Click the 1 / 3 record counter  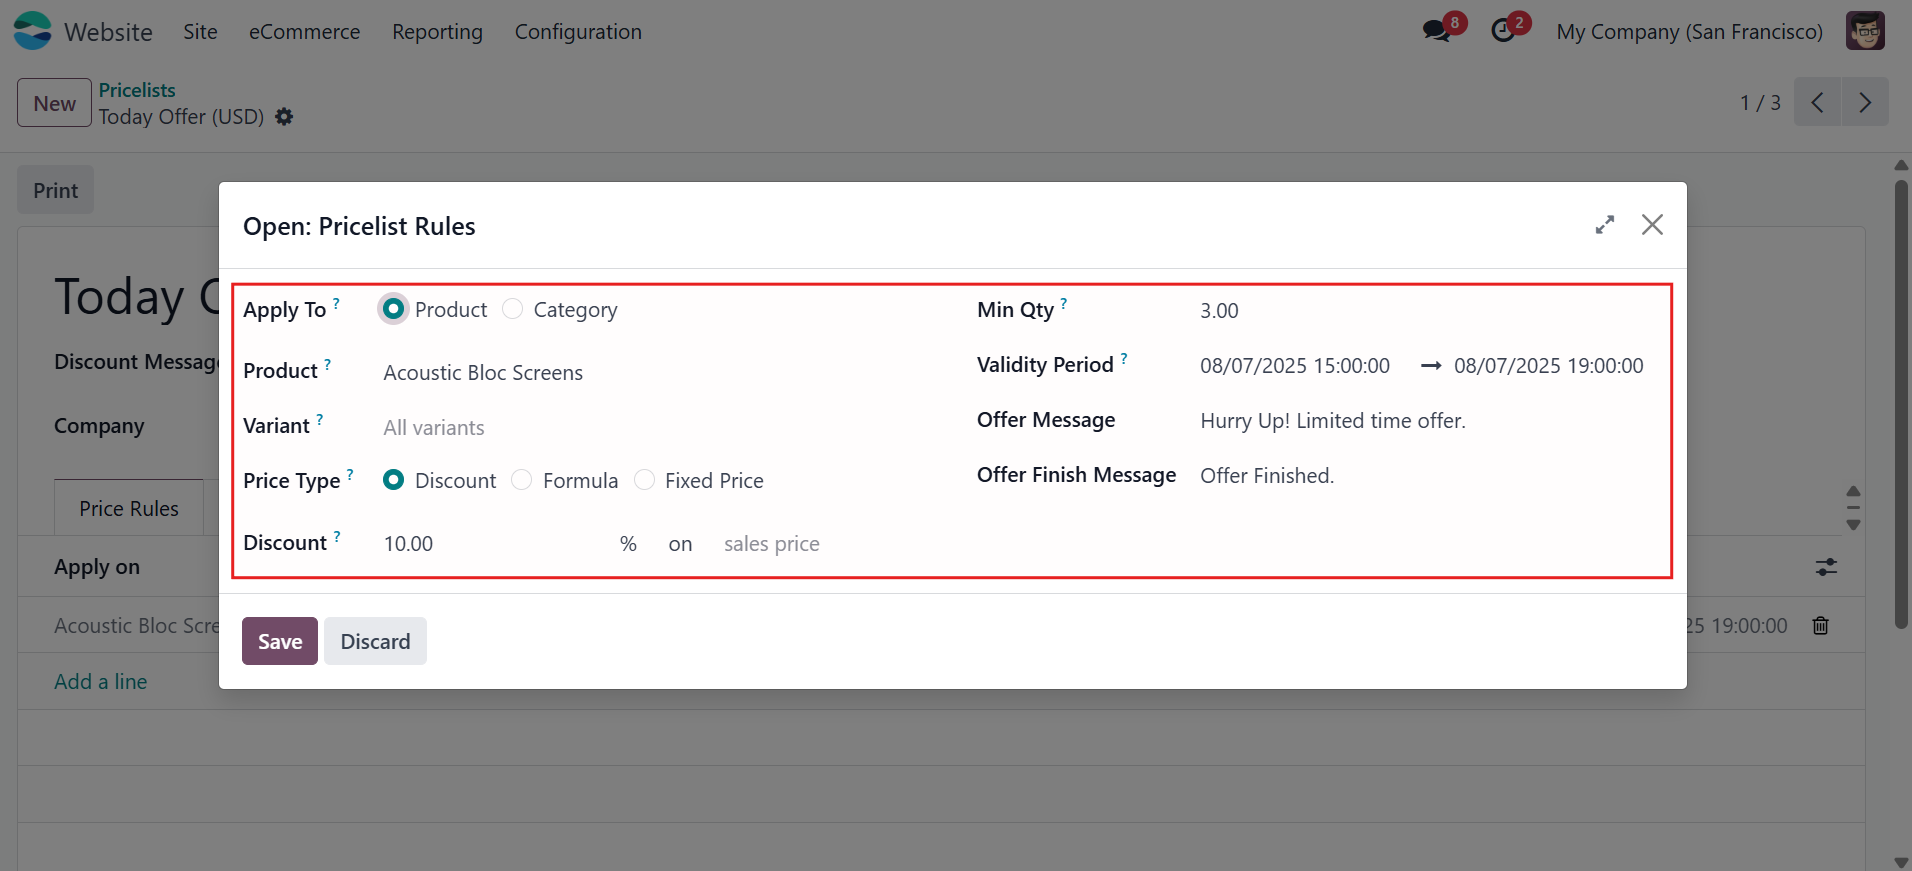coord(1760,103)
